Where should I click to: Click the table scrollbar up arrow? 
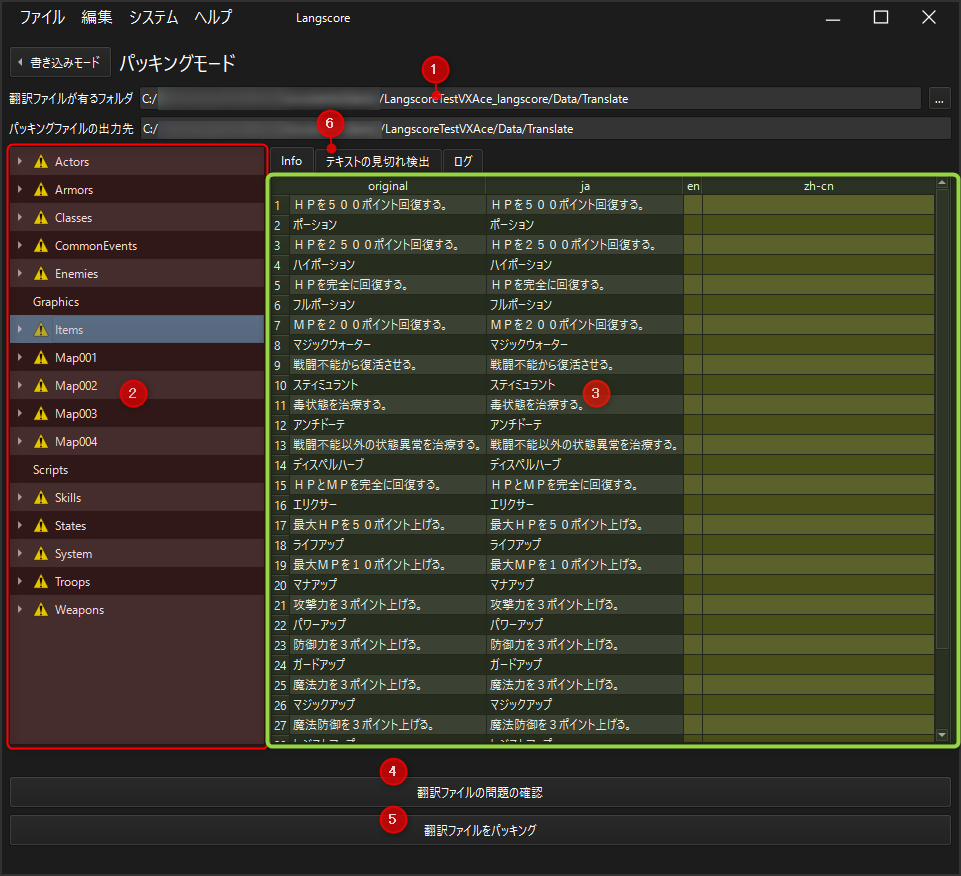pyautogui.click(x=942, y=183)
